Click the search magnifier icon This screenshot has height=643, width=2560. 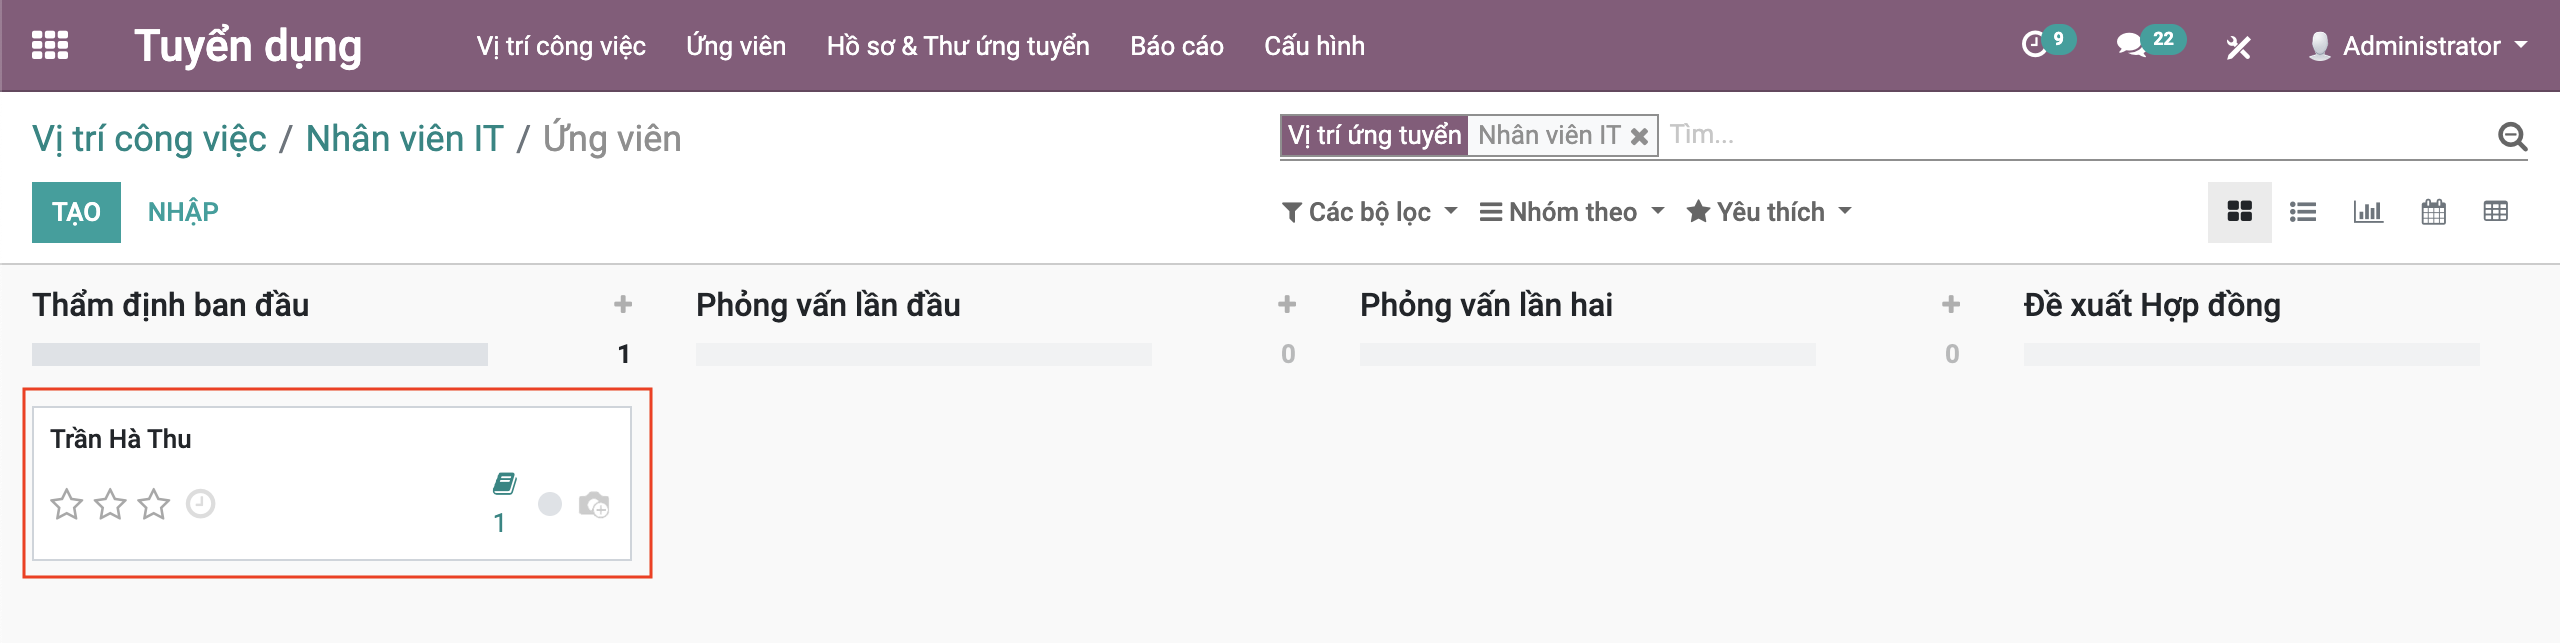[2512, 136]
